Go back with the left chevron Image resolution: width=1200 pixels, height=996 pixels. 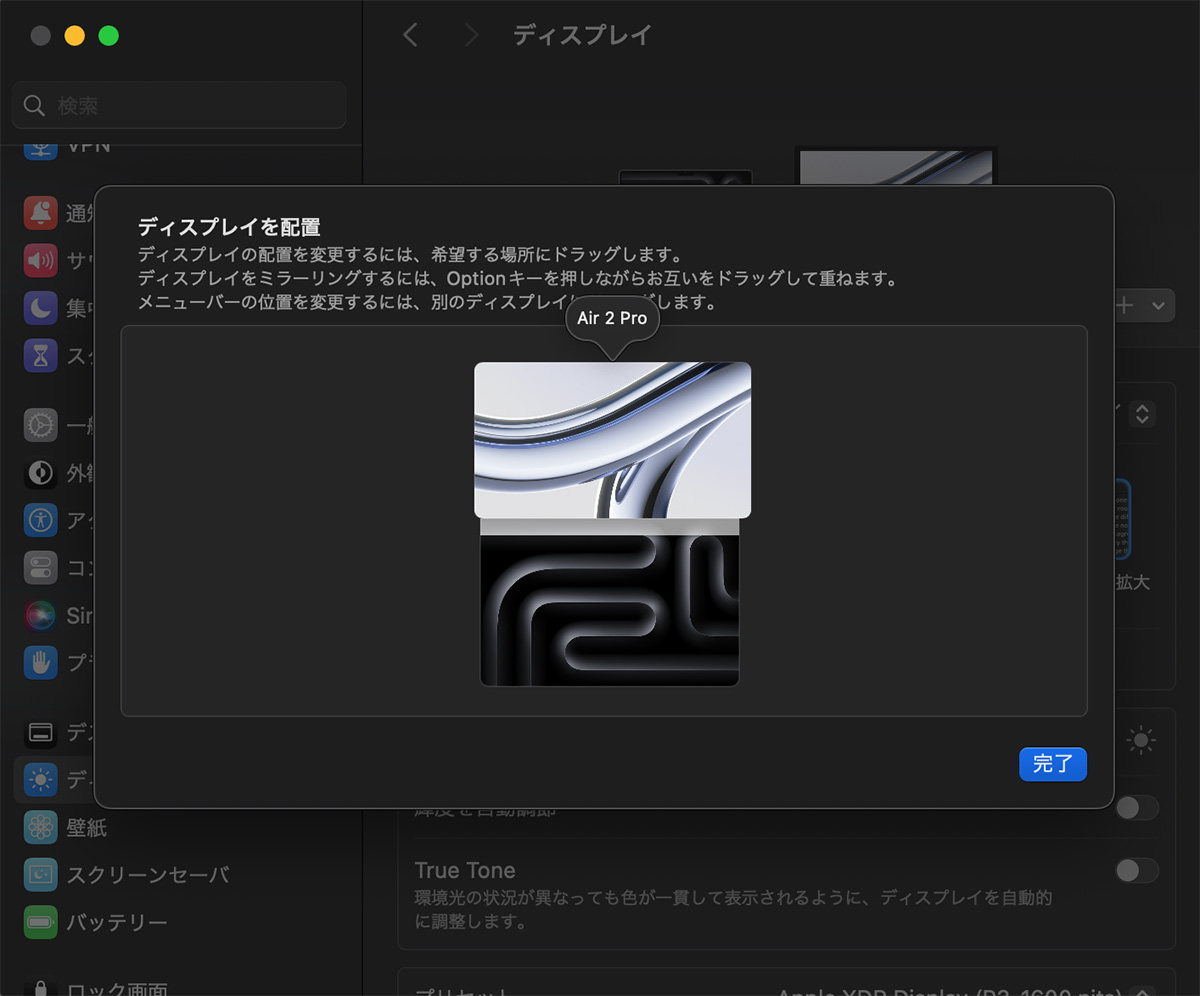[x=410, y=35]
